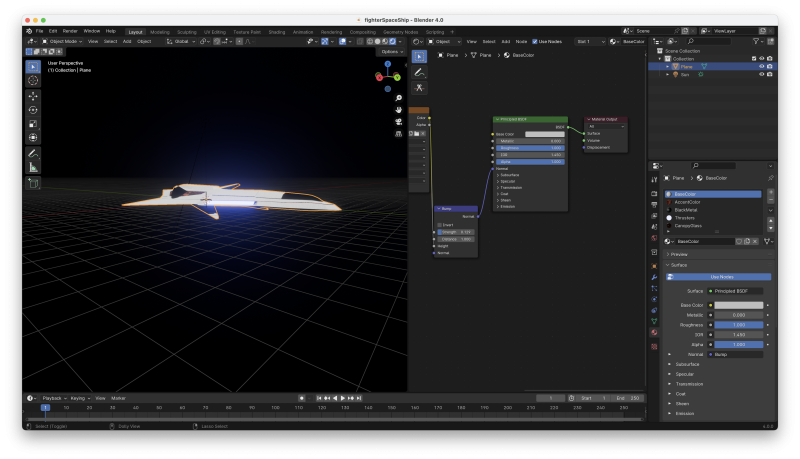Toggle camera view with the camera gizmo

pos(398,121)
